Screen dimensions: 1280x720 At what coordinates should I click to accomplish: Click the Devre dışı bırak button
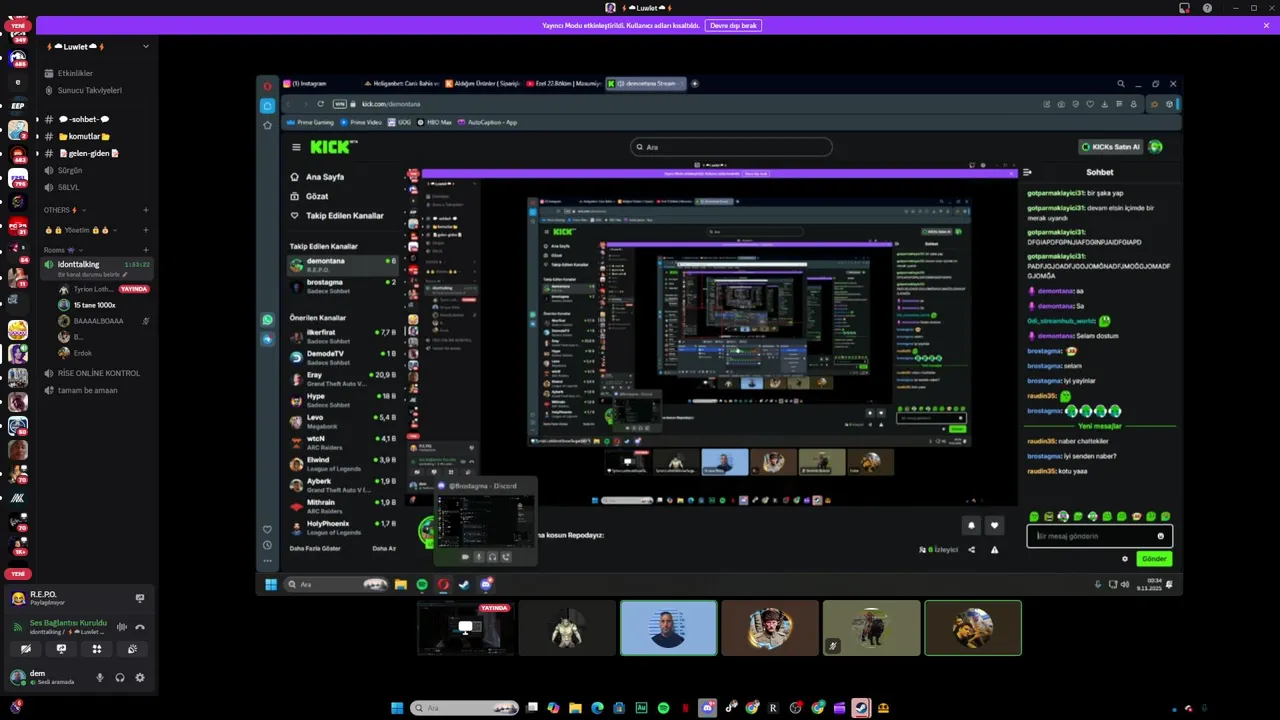click(x=733, y=25)
